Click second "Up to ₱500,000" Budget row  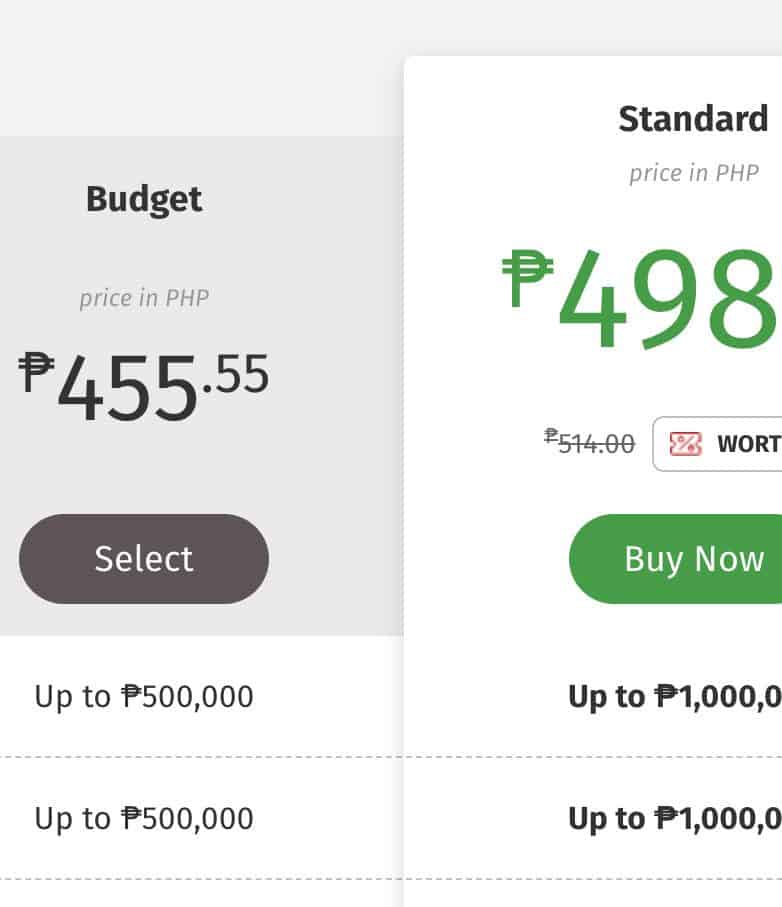(144, 818)
